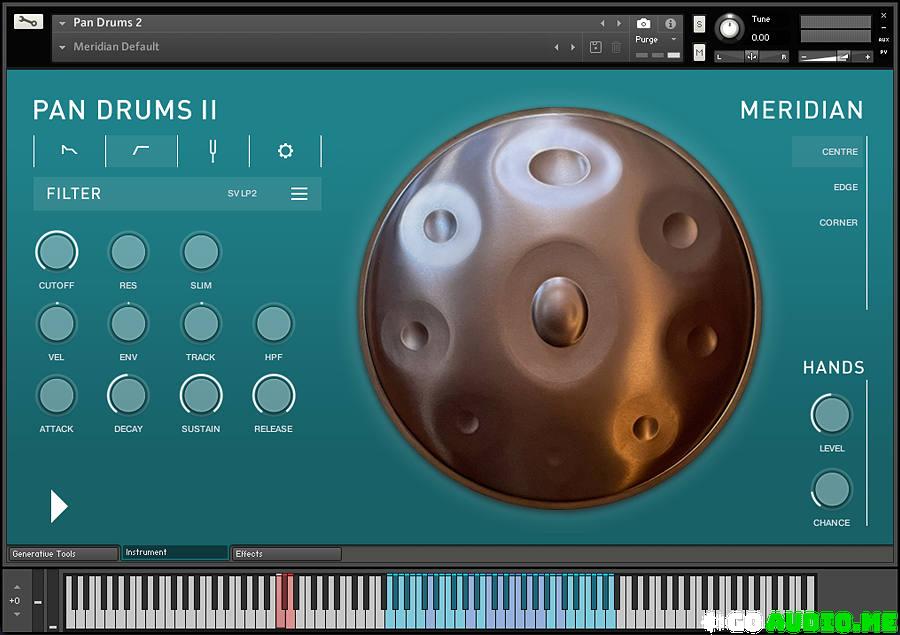Open the wrench instrument edit mode

coord(28,22)
